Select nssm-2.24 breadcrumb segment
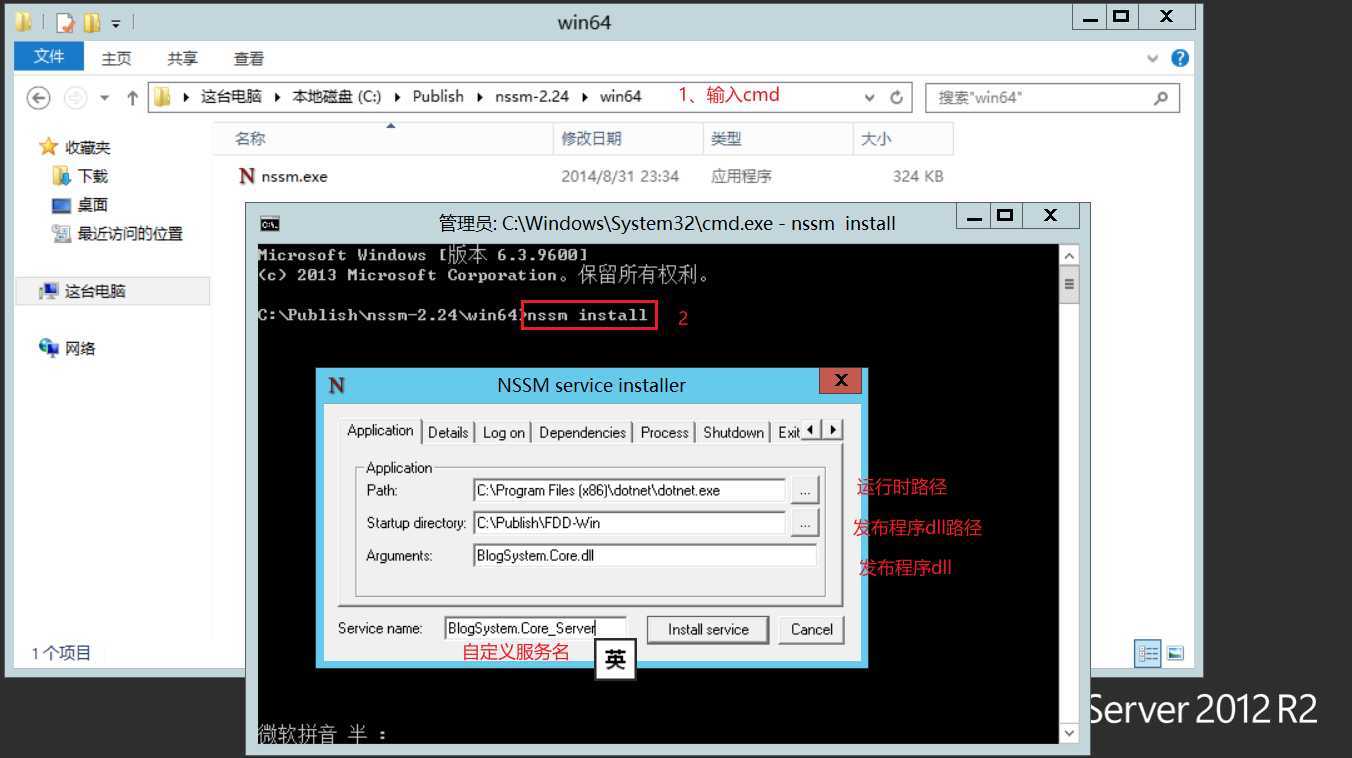This screenshot has width=1352, height=758. click(532, 96)
